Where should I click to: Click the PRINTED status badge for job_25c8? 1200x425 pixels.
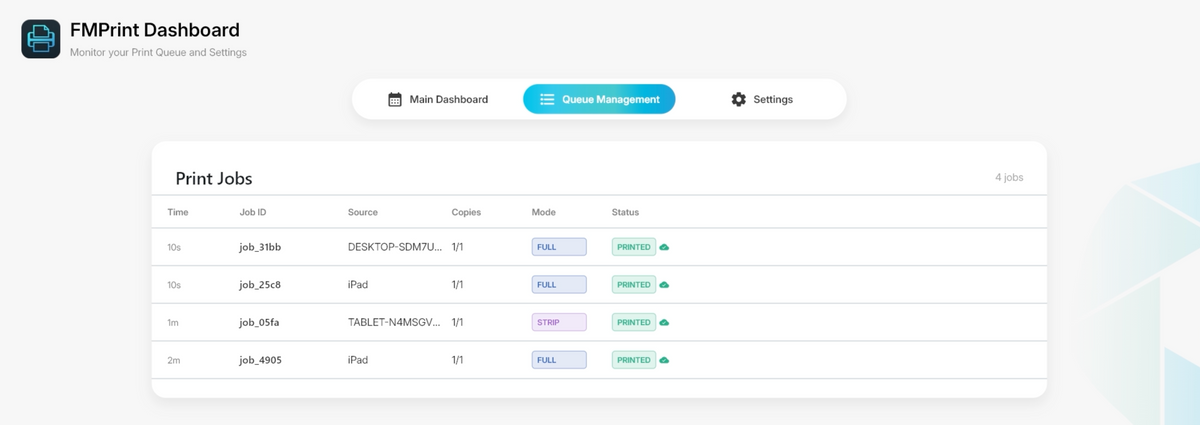(634, 285)
